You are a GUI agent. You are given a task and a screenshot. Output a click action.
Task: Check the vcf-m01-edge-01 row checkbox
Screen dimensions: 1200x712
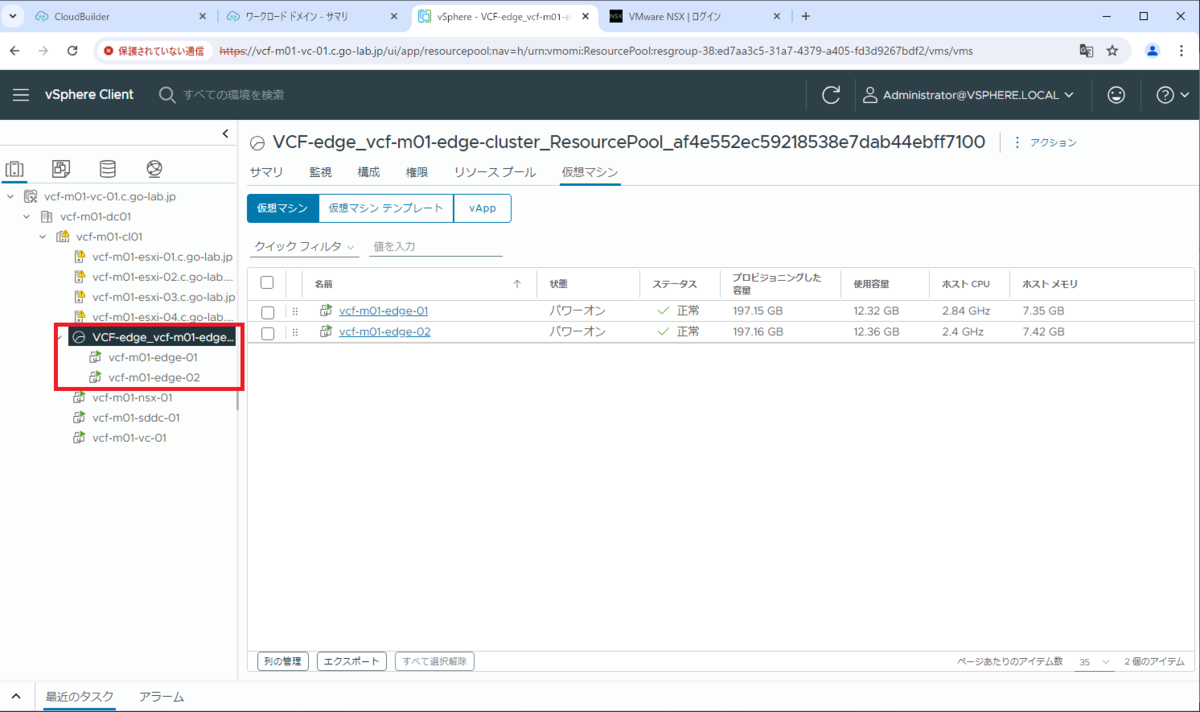[267, 311]
